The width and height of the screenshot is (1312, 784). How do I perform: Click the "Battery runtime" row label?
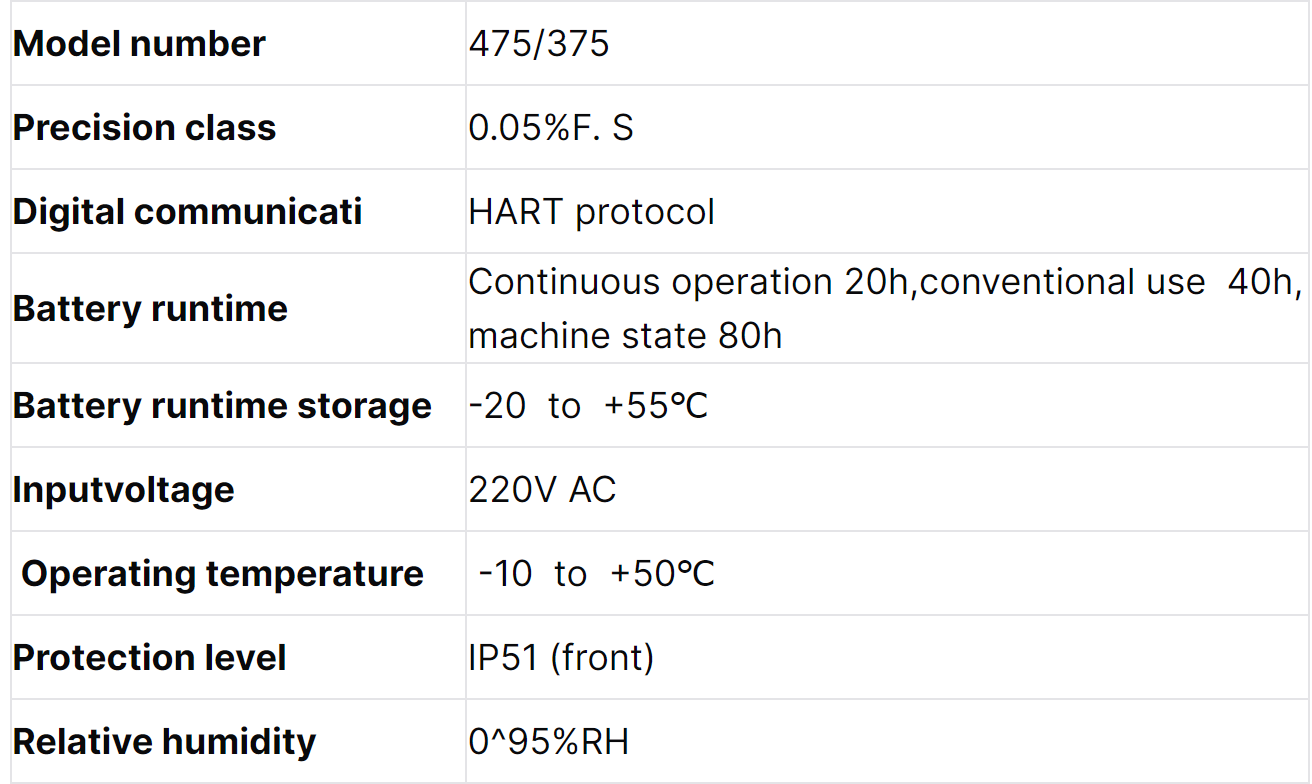coord(150,308)
